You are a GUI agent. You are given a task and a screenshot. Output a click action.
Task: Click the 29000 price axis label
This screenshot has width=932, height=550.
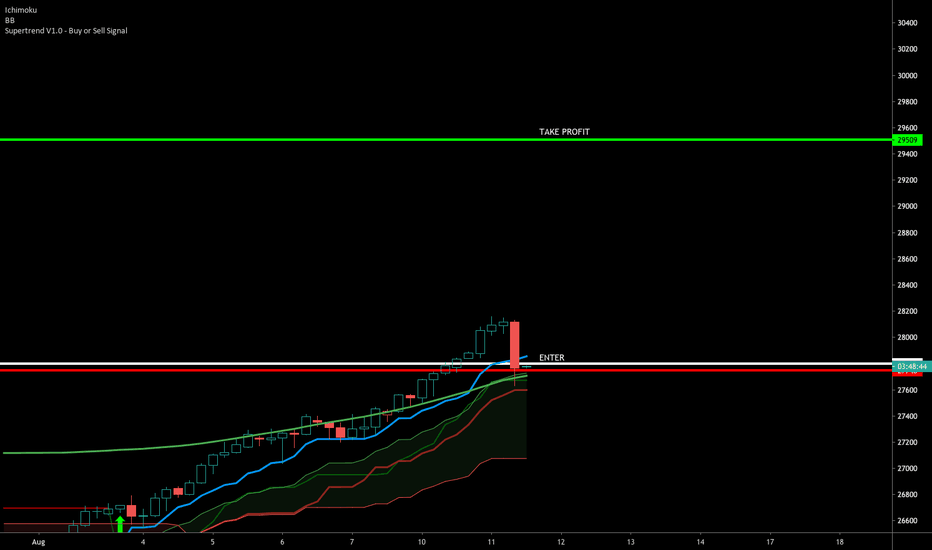pos(907,206)
